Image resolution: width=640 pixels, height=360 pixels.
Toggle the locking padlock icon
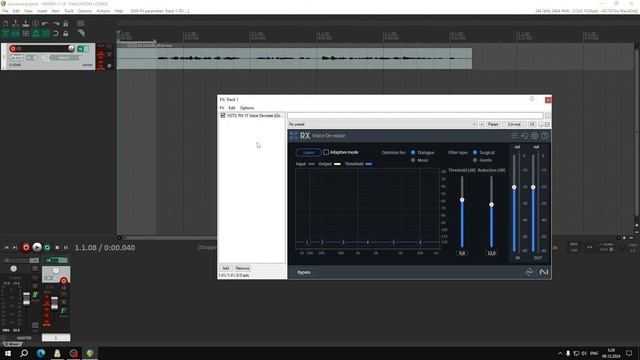(65, 33)
